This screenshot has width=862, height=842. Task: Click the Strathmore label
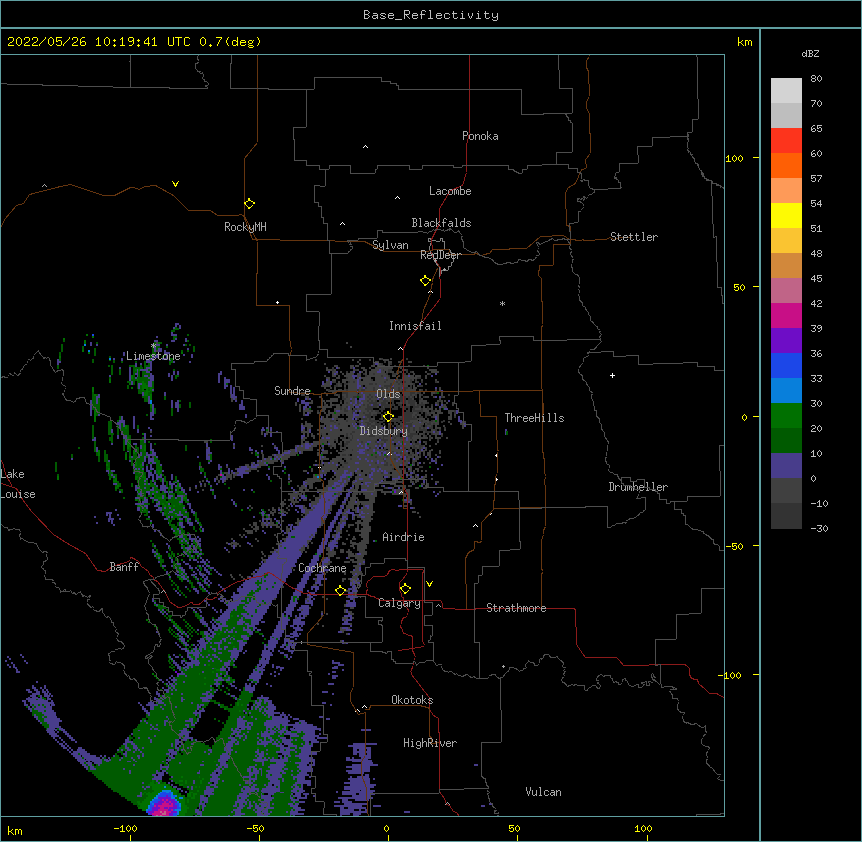click(516, 608)
